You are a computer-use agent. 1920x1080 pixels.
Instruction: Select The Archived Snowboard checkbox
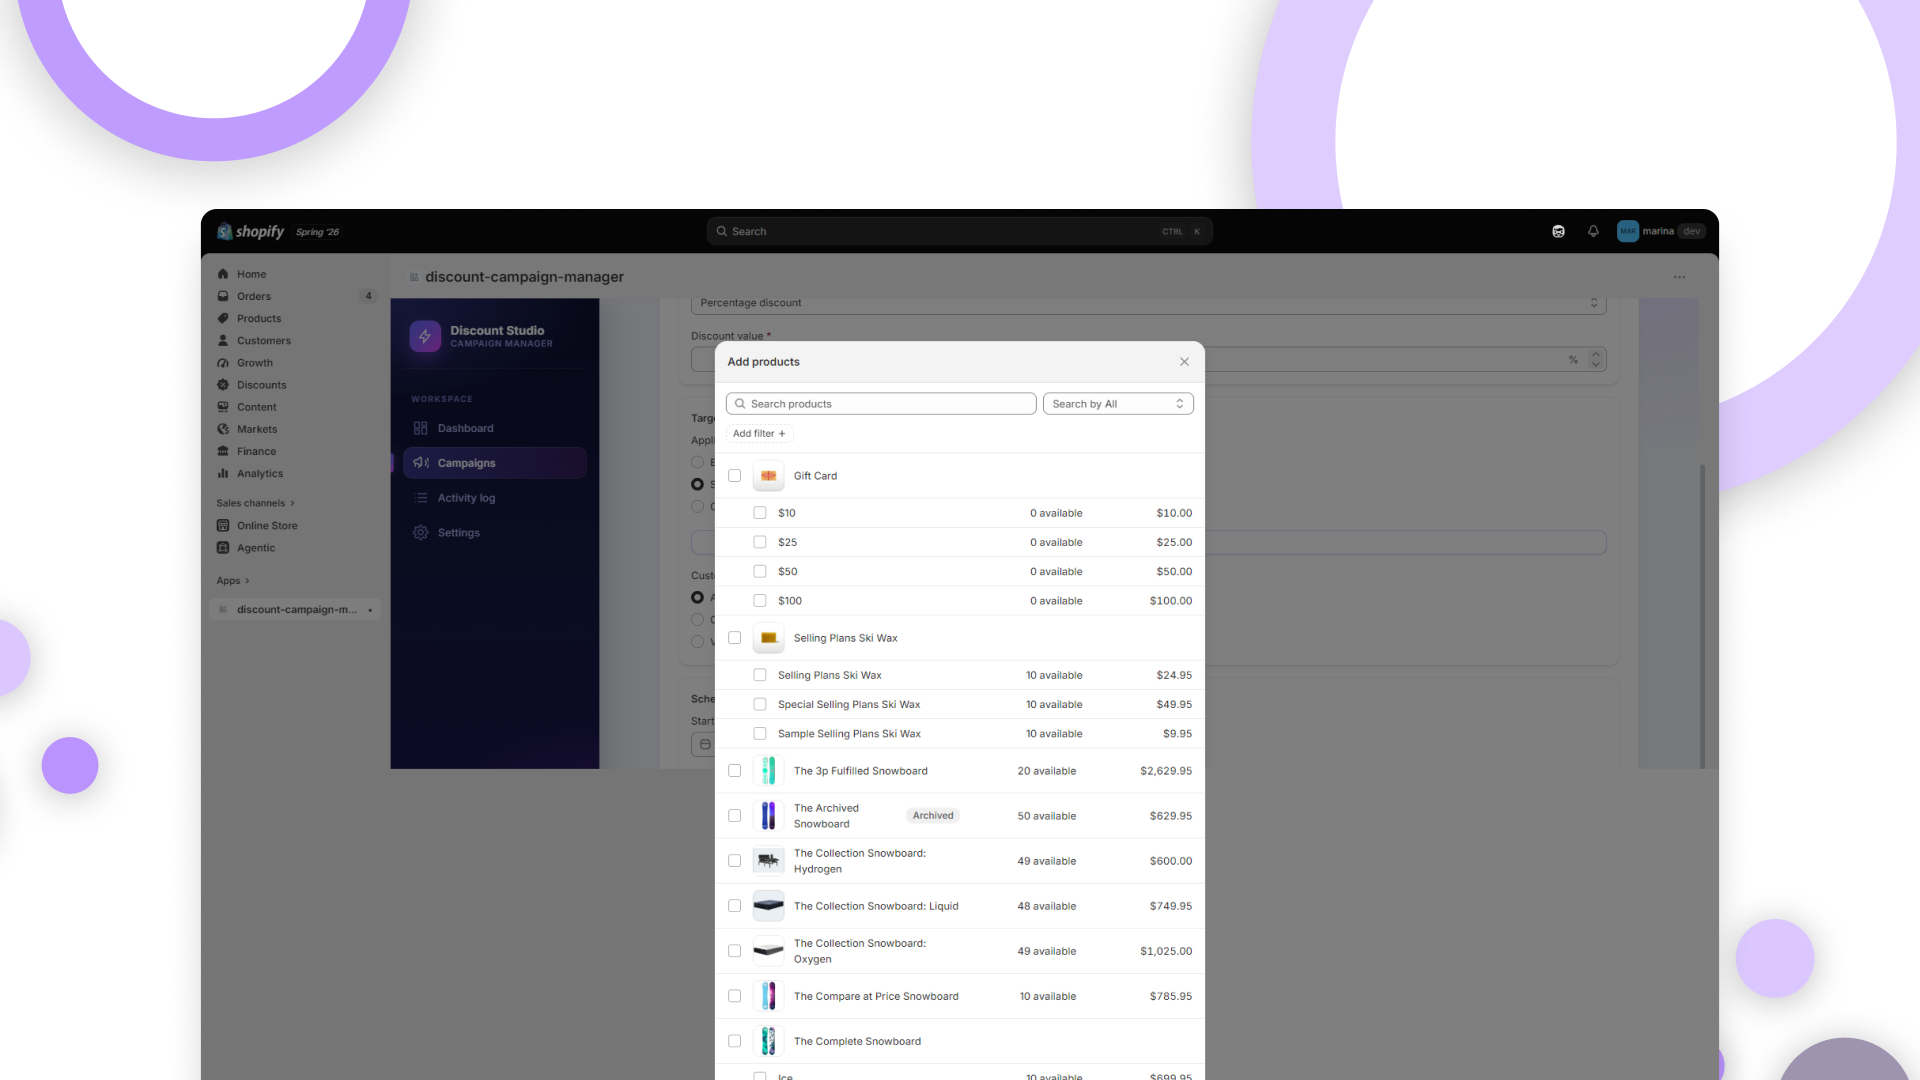click(x=735, y=816)
